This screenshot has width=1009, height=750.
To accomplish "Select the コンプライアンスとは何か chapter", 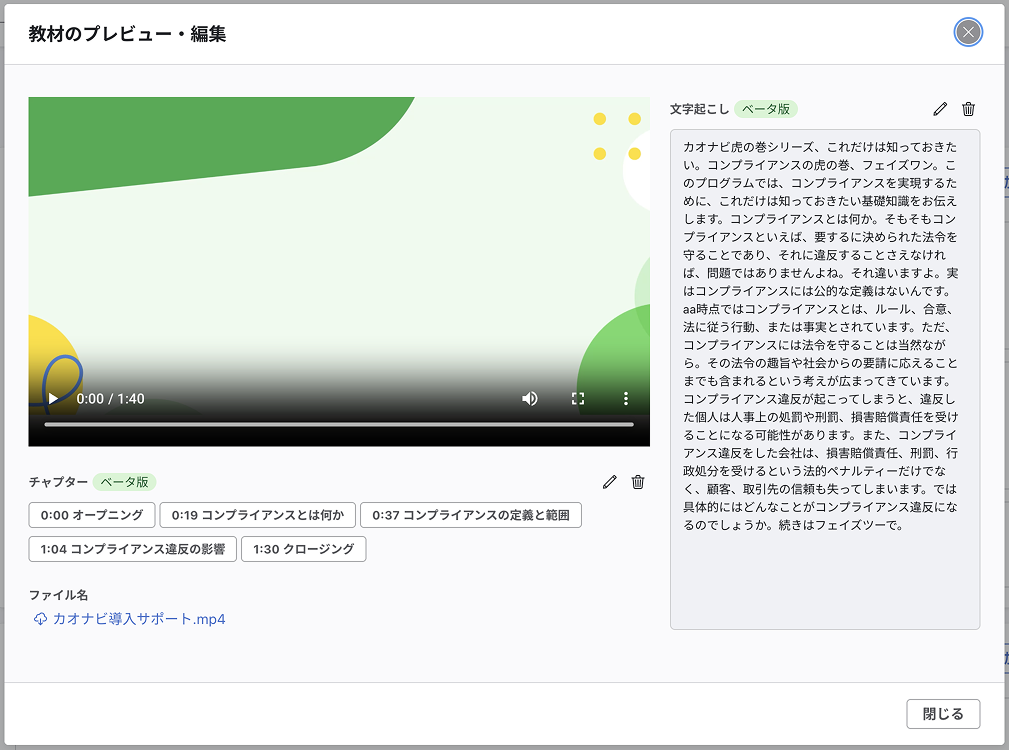I will point(257,515).
